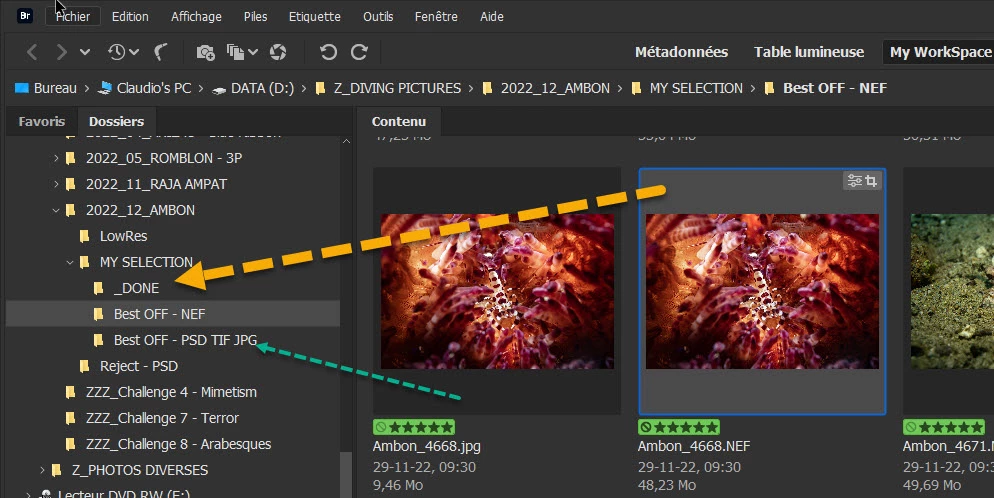The width and height of the screenshot is (994, 498).
Task: Select the Reject - PSD folder
Action: [x=139, y=366]
